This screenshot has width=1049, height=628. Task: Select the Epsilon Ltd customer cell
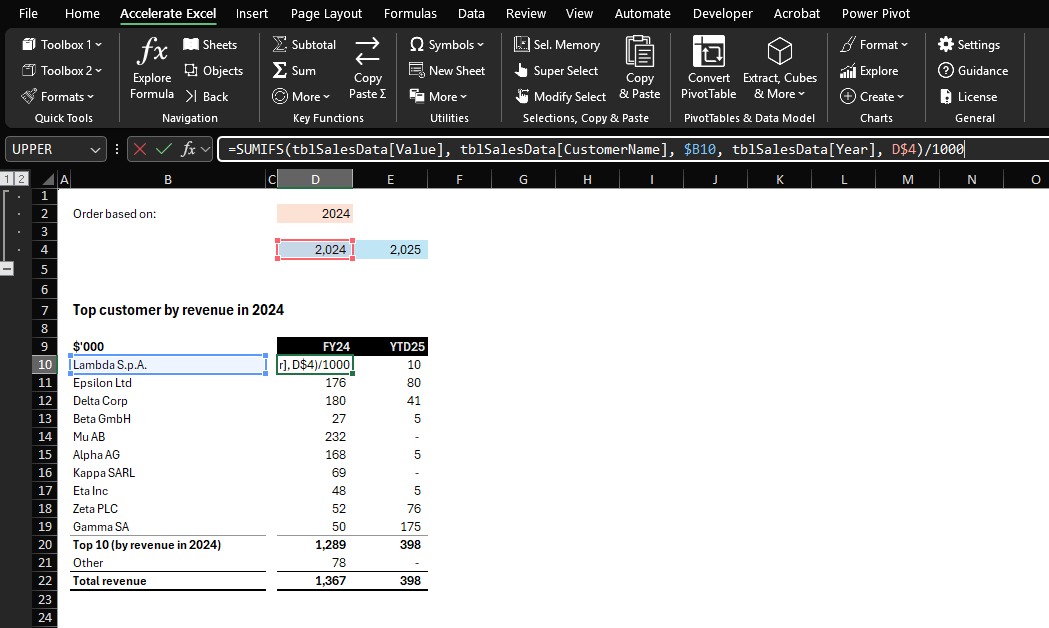[168, 383]
